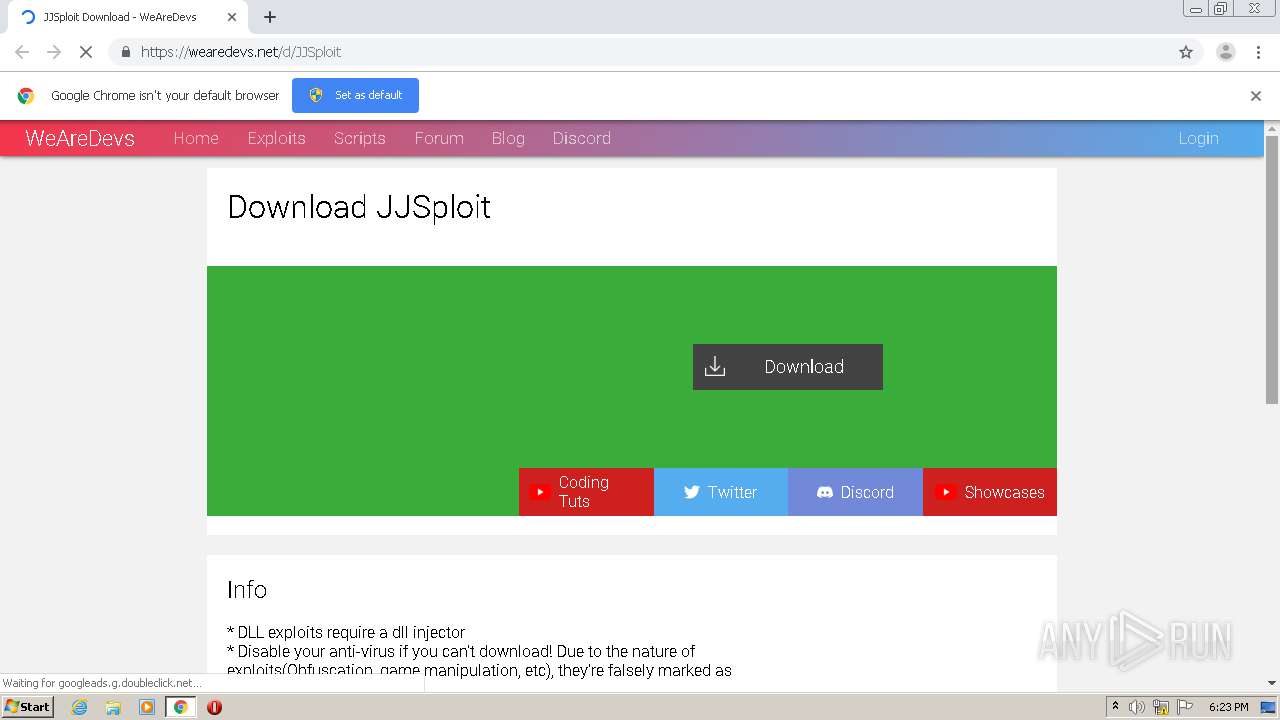Open Windows Explorer folder taskbar icon
This screenshot has width=1280, height=720.
coord(113,707)
